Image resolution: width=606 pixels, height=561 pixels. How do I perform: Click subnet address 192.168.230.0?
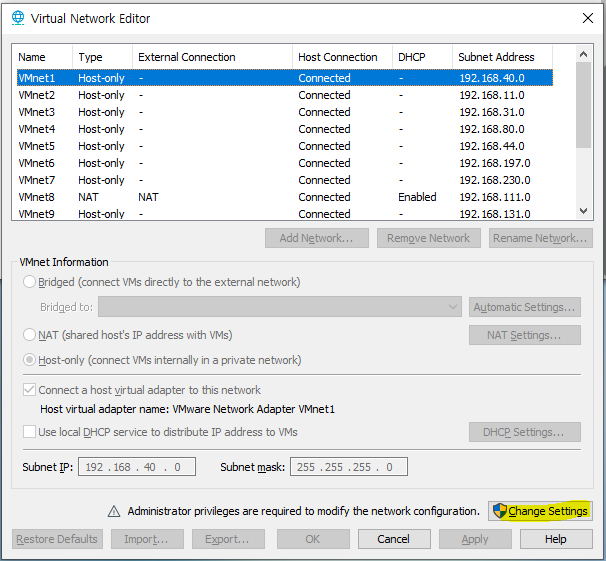pyautogui.click(x=495, y=180)
